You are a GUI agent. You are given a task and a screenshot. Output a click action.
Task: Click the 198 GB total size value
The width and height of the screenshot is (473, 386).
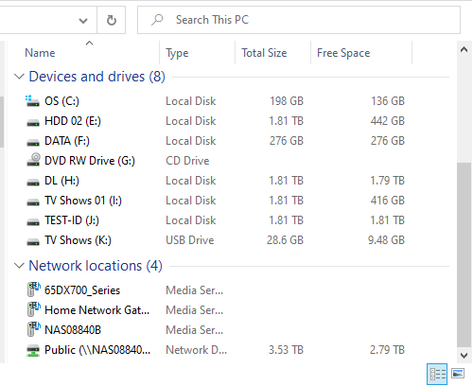point(286,101)
